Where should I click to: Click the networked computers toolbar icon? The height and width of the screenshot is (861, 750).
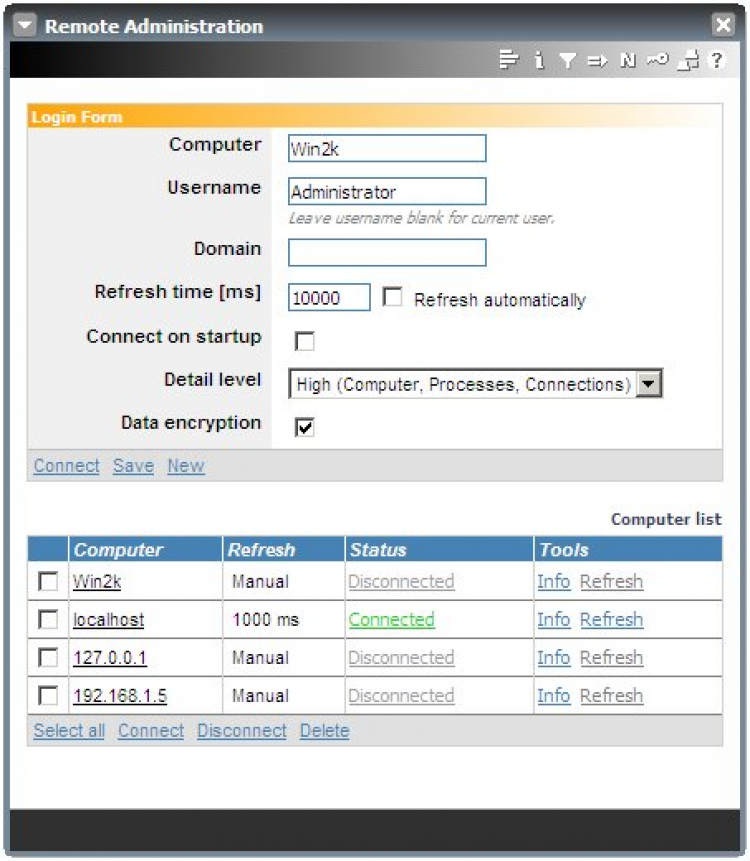click(688, 60)
